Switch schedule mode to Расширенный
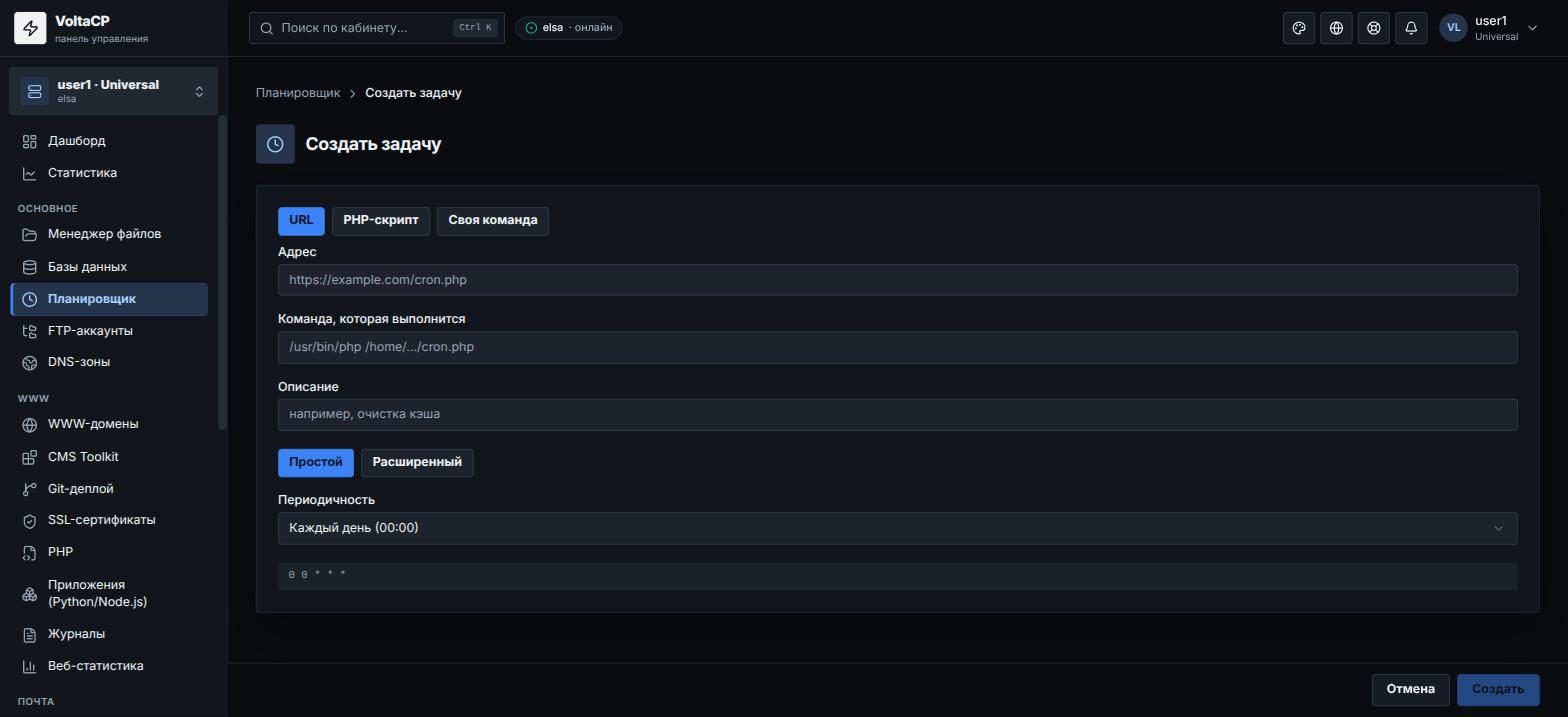The width and height of the screenshot is (1568, 717). pyautogui.click(x=417, y=462)
